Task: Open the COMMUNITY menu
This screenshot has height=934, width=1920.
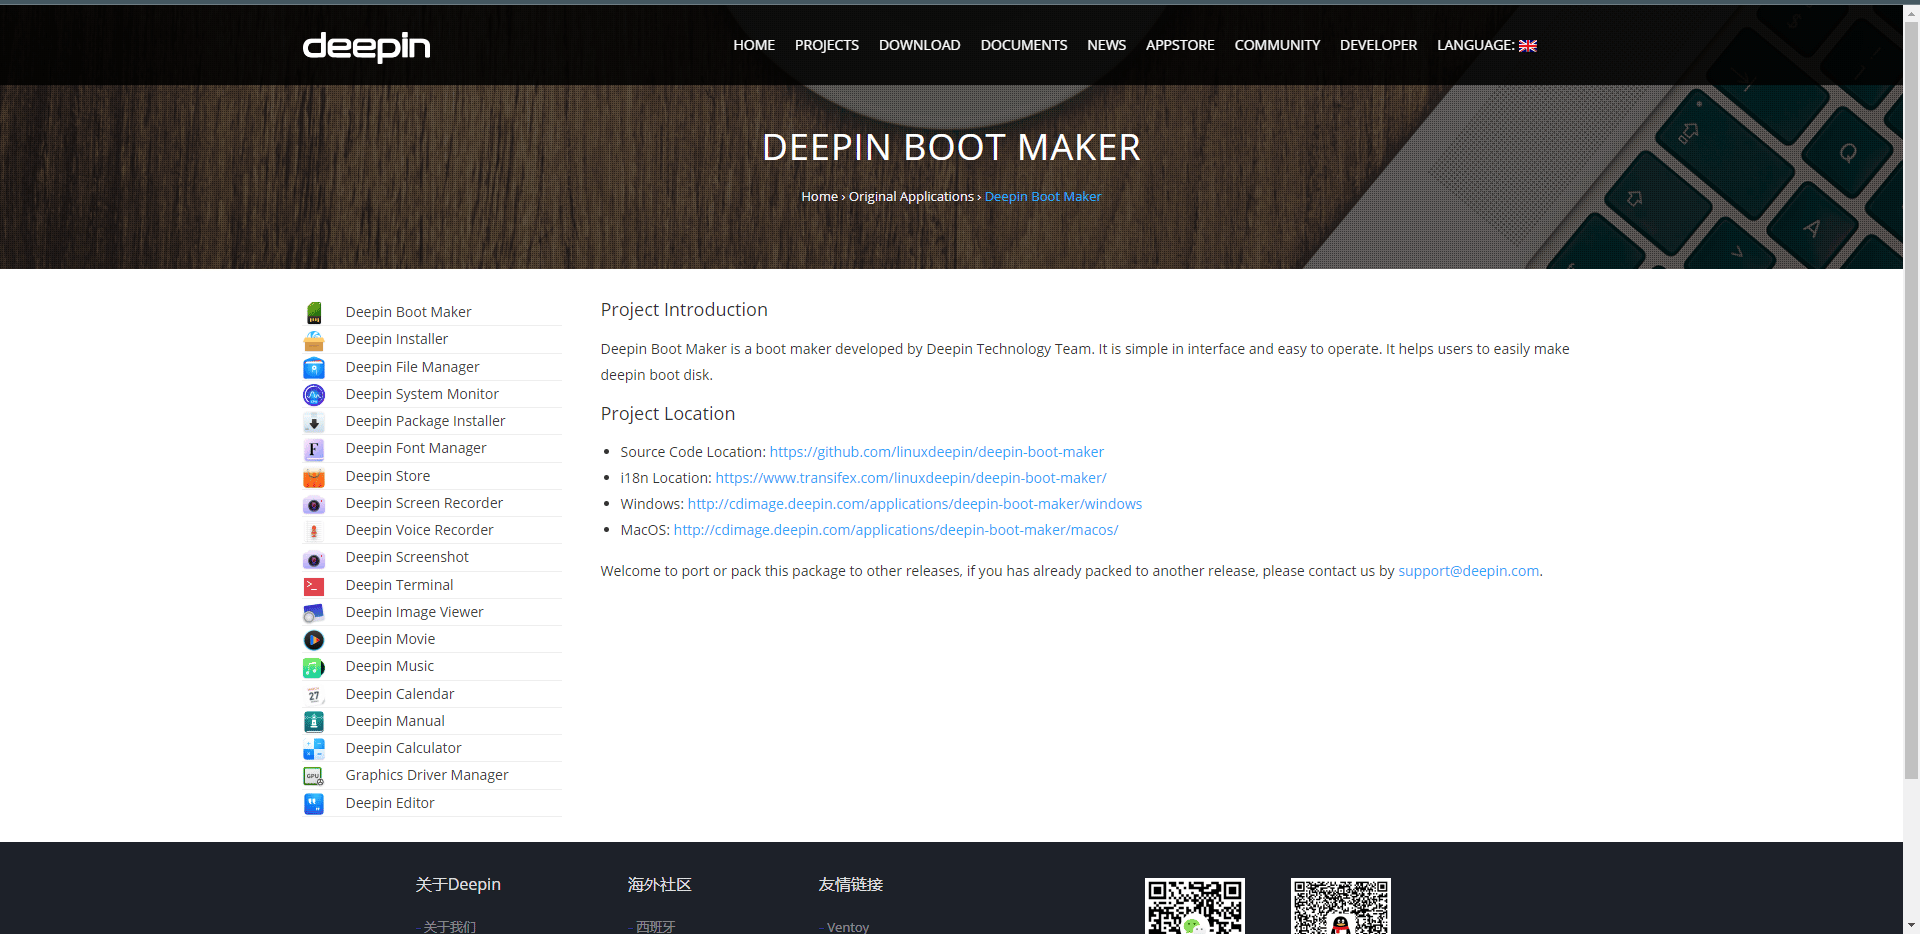Action: click(x=1277, y=45)
